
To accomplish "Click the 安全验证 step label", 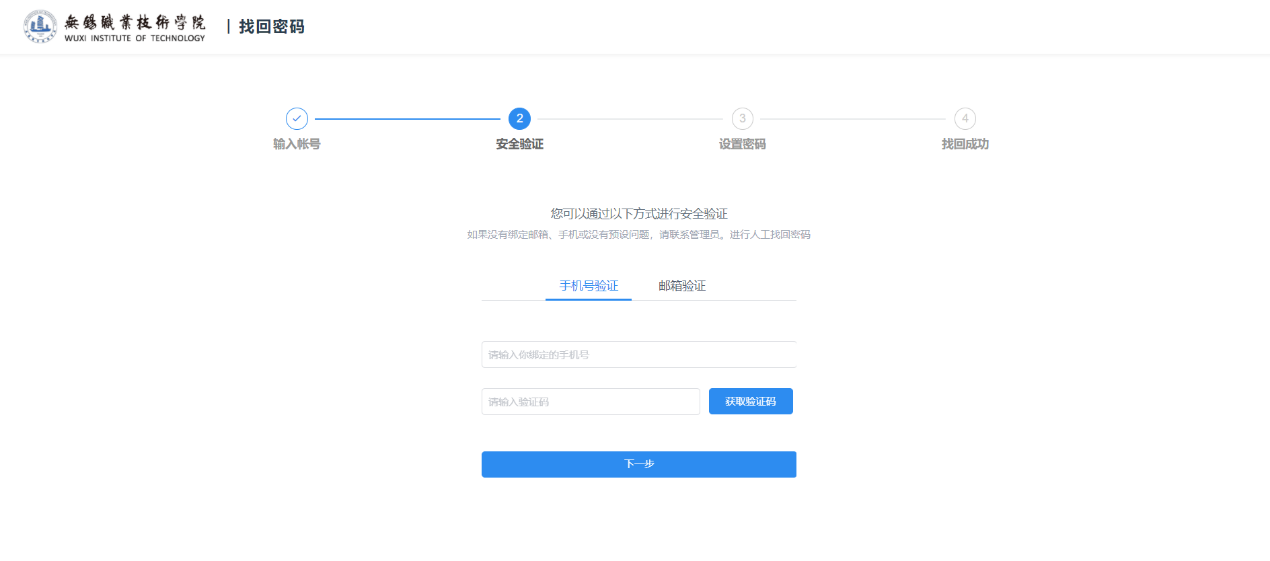I will click(519, 144).
